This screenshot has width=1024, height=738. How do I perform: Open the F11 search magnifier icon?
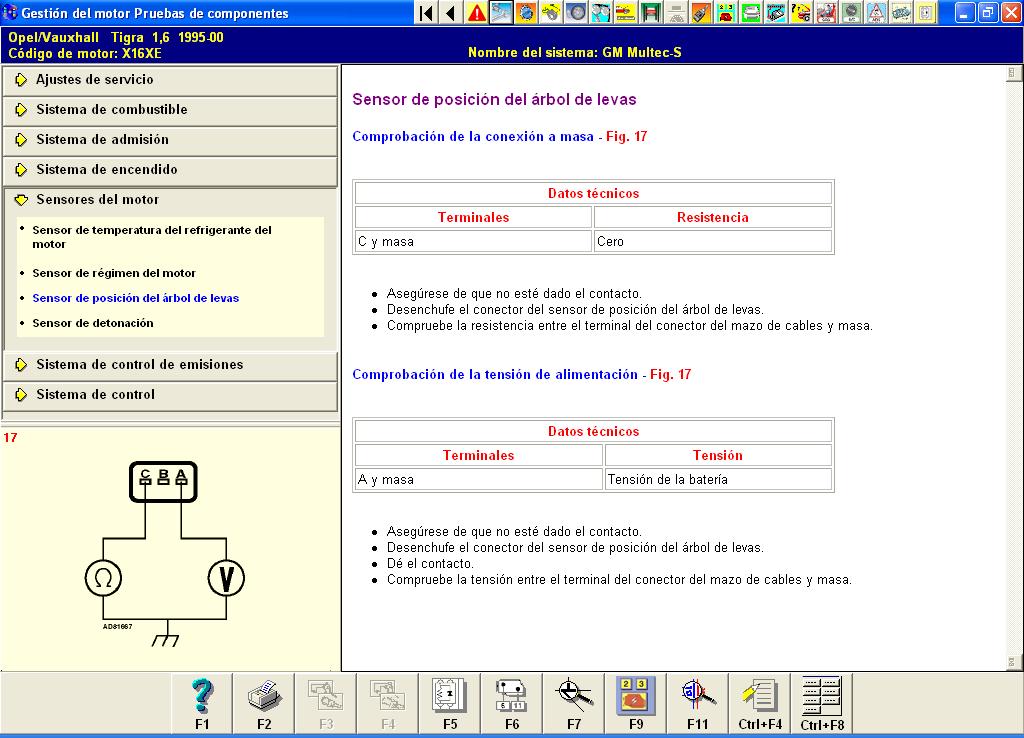click(697, 703)
